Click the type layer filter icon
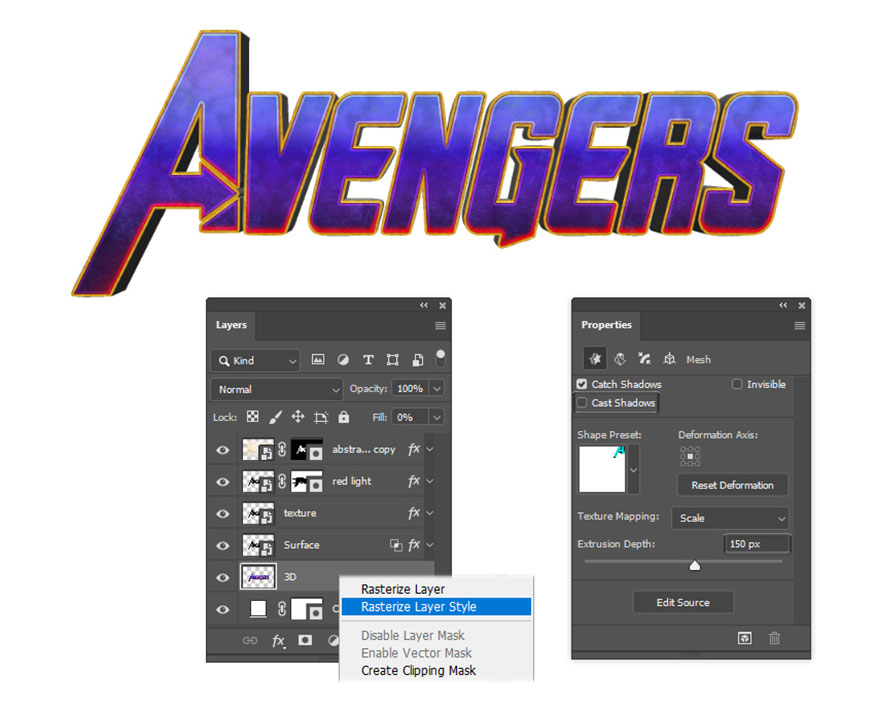875x710 pixels. pyautogui.click(x=367, y=360)
